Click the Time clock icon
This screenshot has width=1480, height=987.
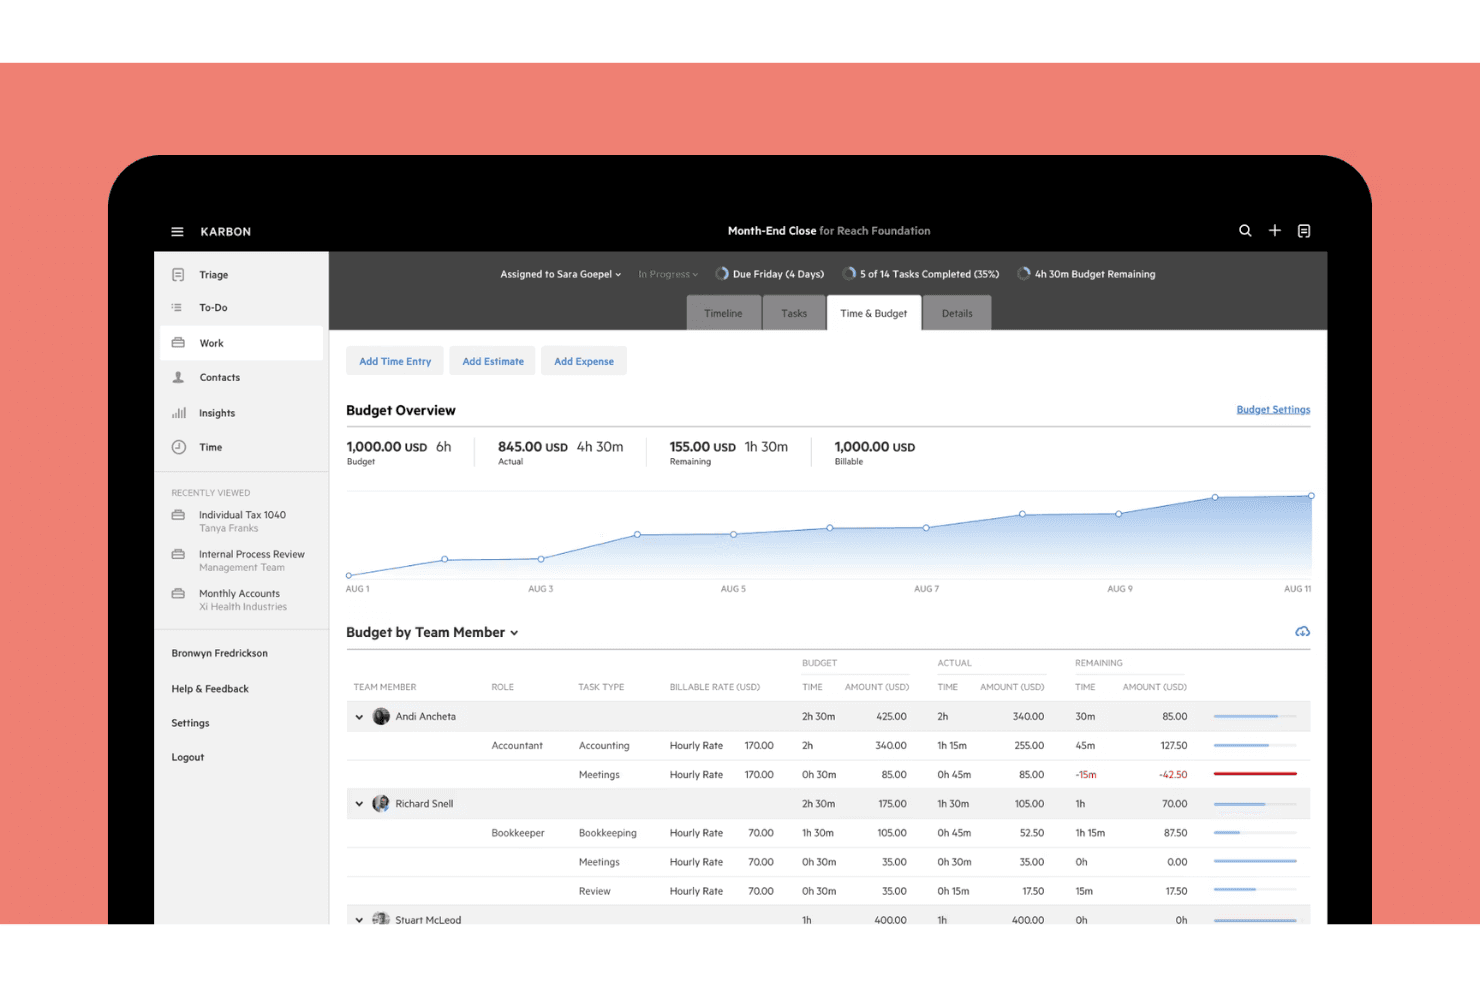[x=178, y=447]
